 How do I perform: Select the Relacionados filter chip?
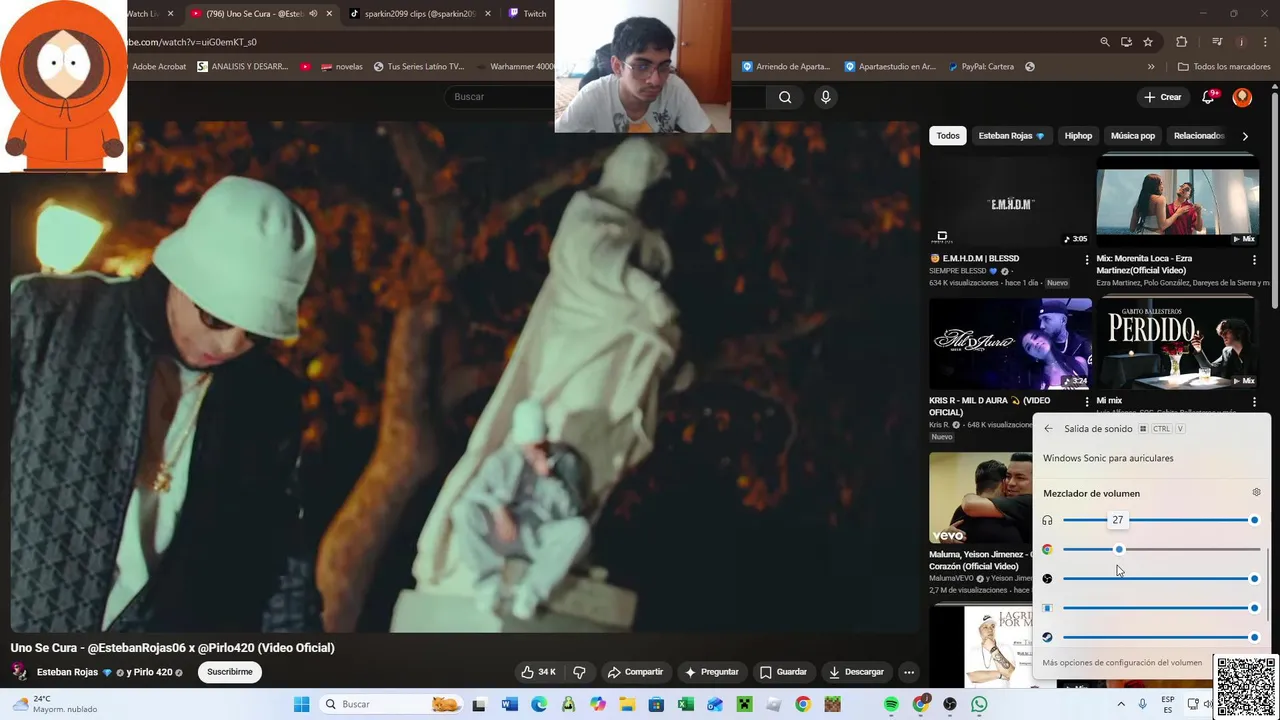(1199, 136)
